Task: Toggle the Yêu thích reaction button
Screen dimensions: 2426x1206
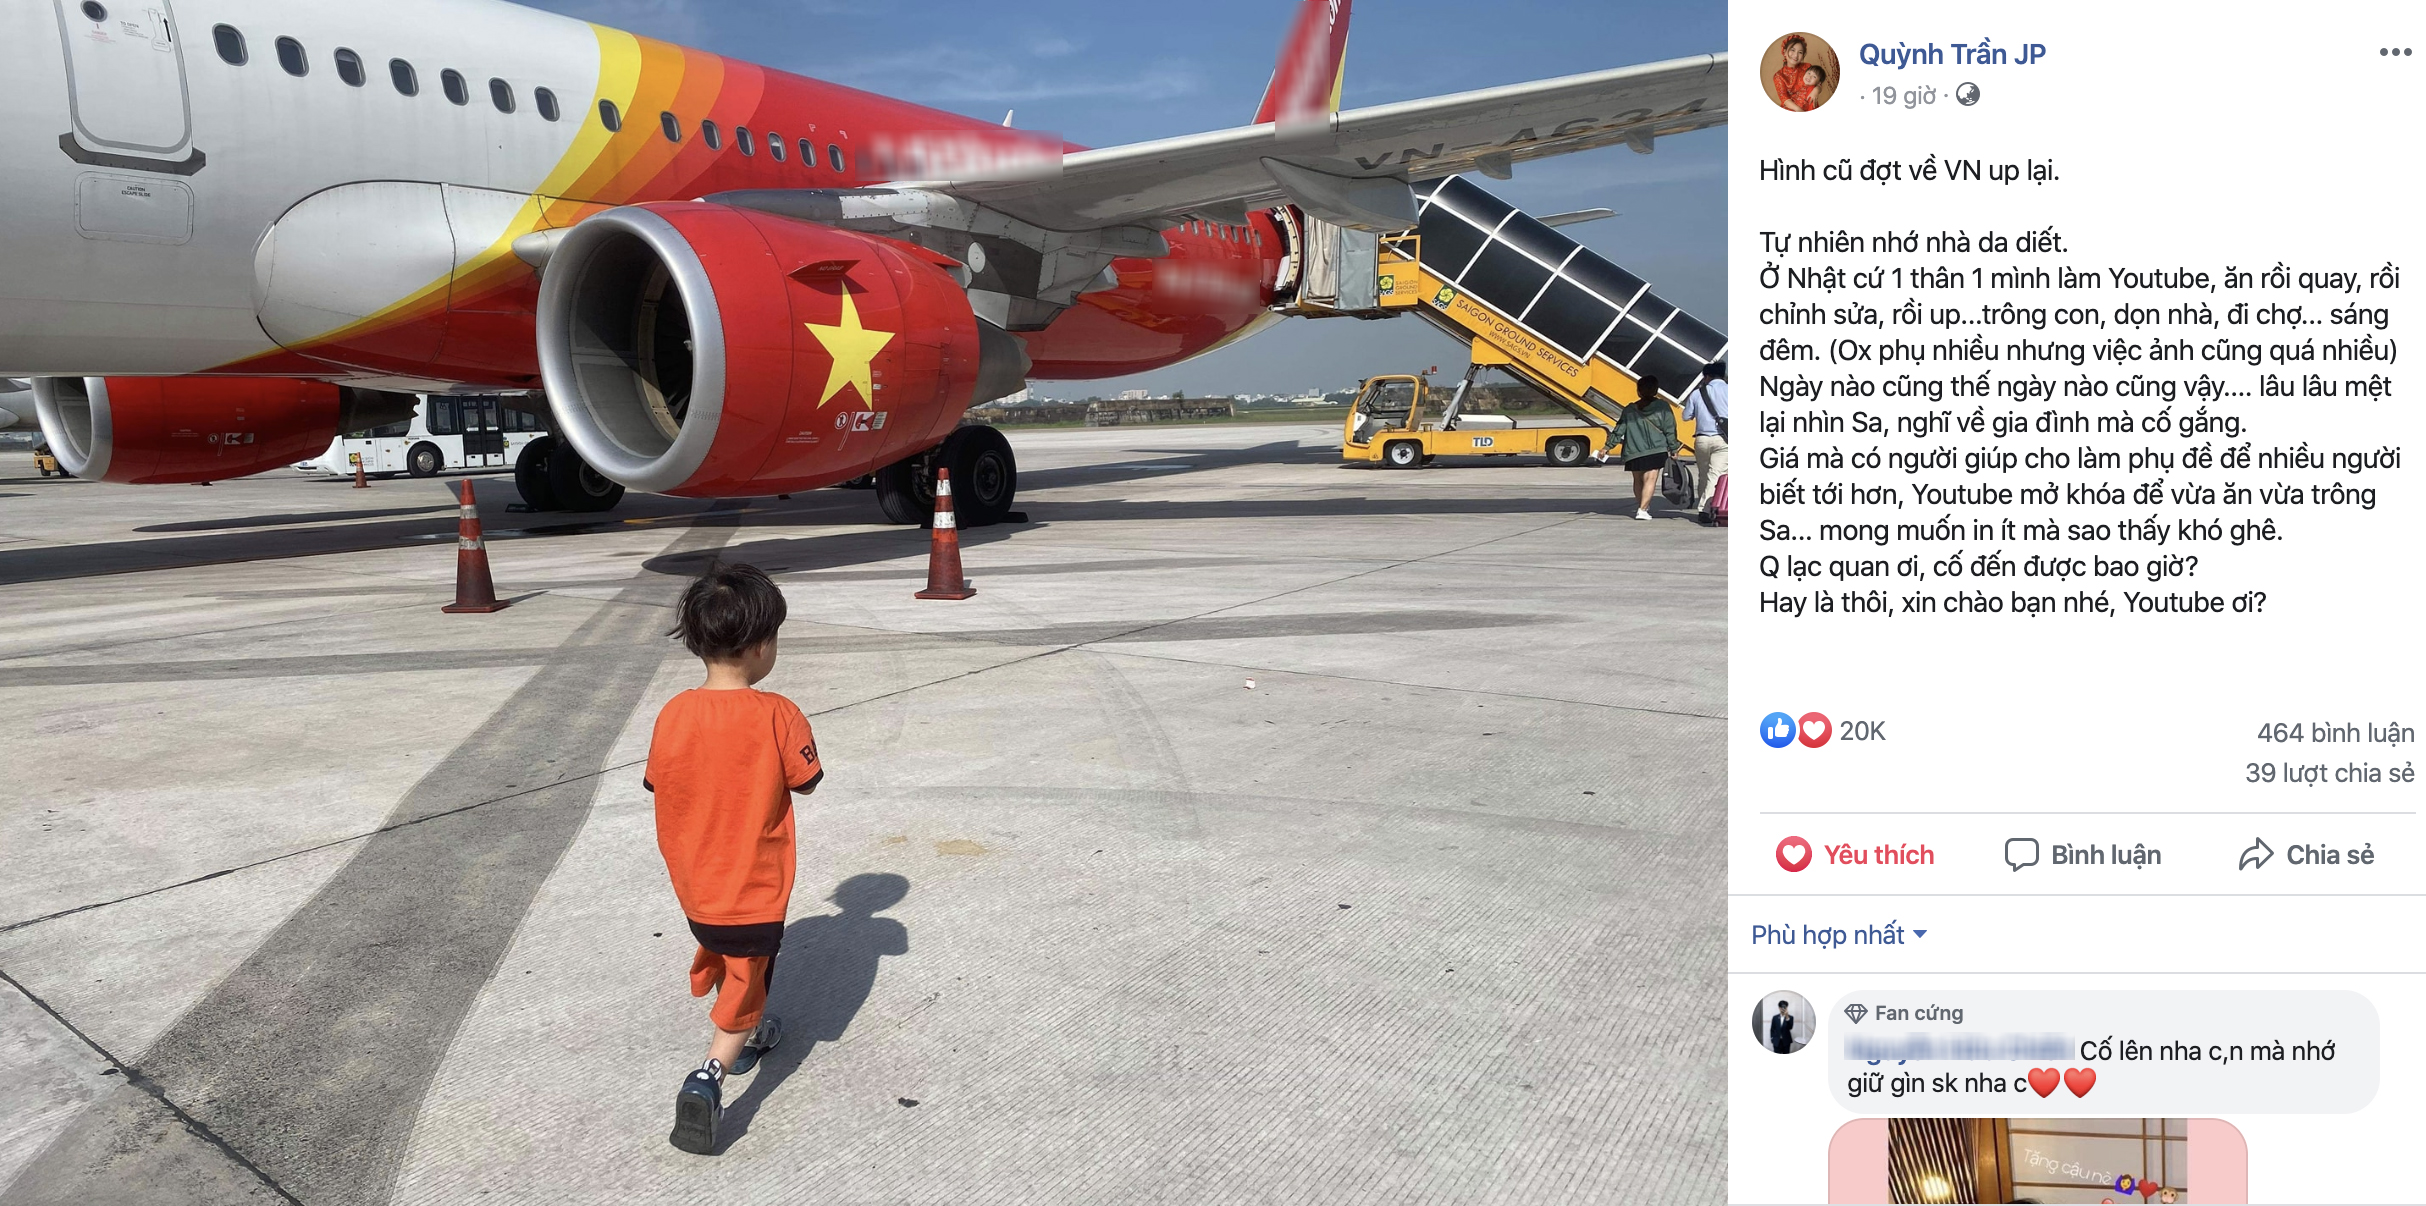Action: tap(1855, 854)
